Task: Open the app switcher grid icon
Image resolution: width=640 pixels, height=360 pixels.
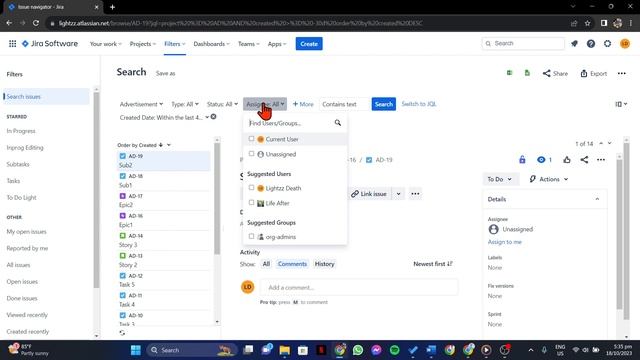Action: [13, 43]
